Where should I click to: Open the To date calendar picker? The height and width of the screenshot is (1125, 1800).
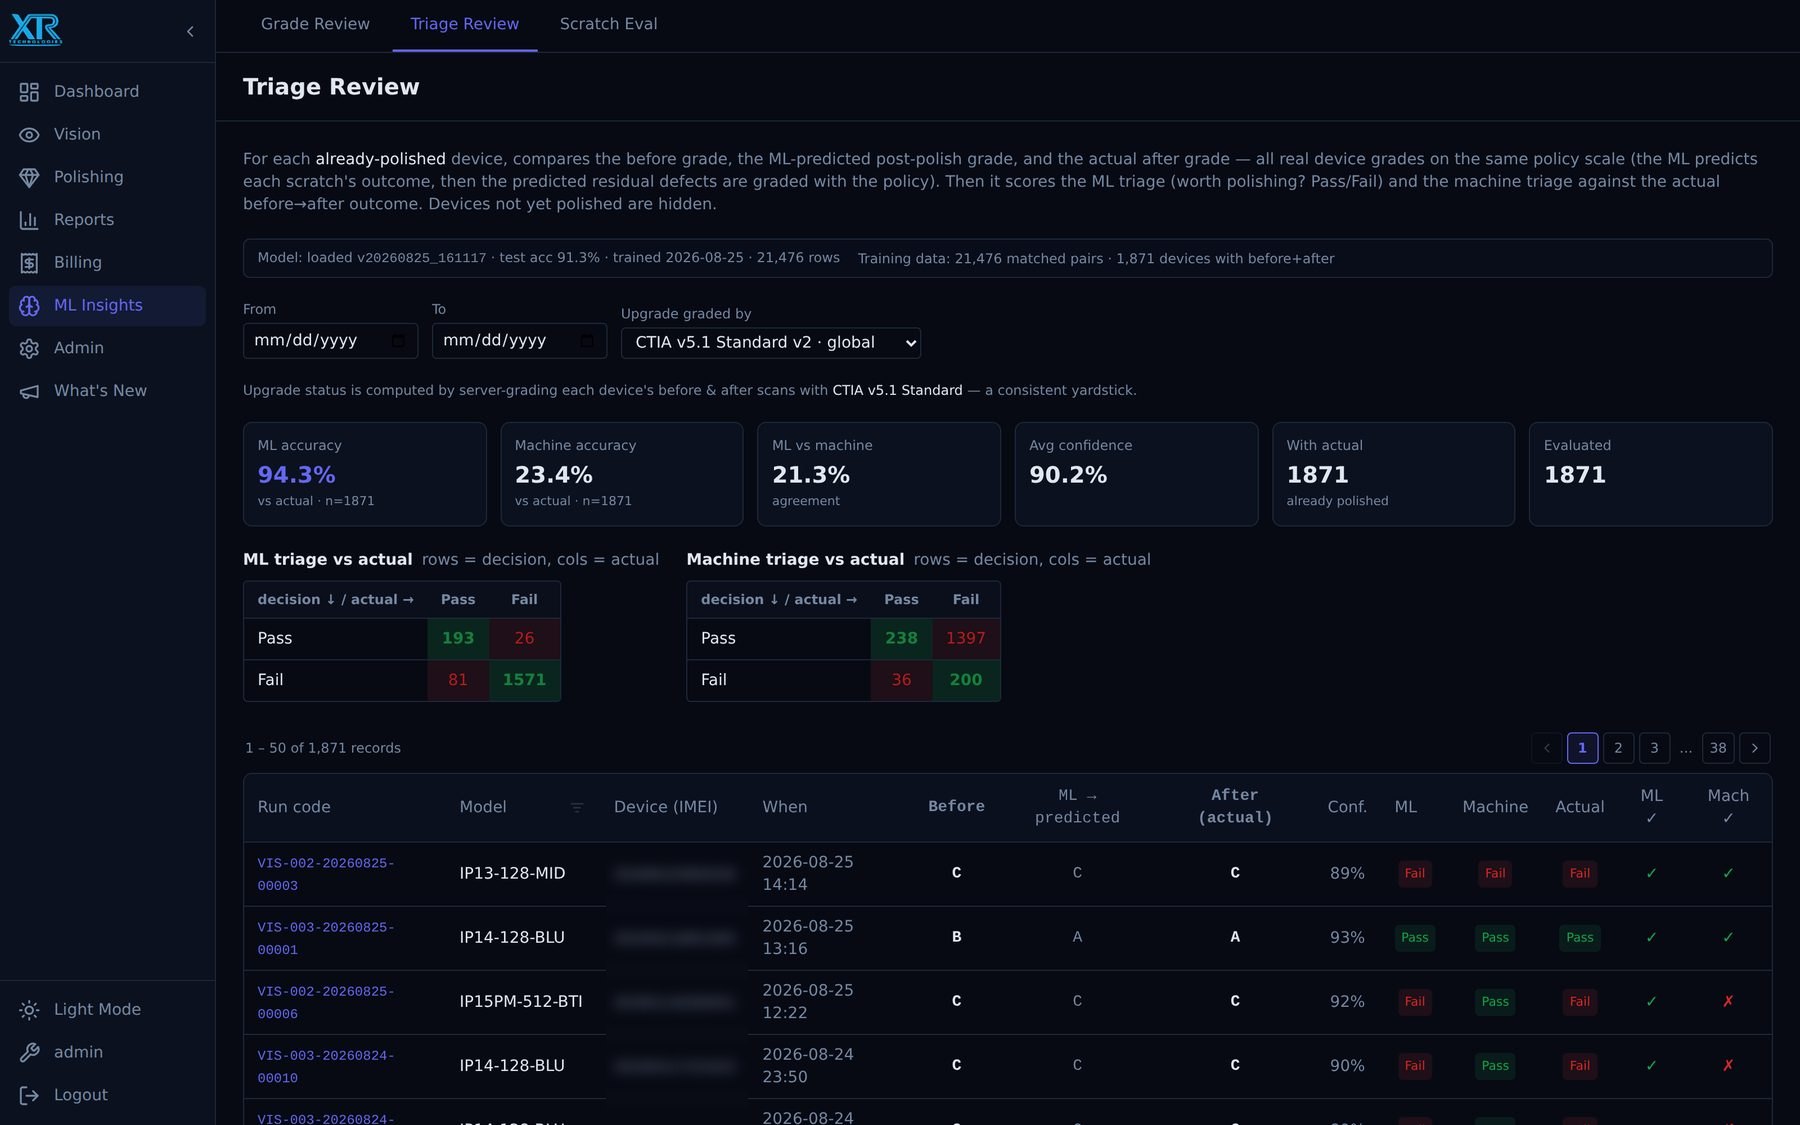click(587, 341)
